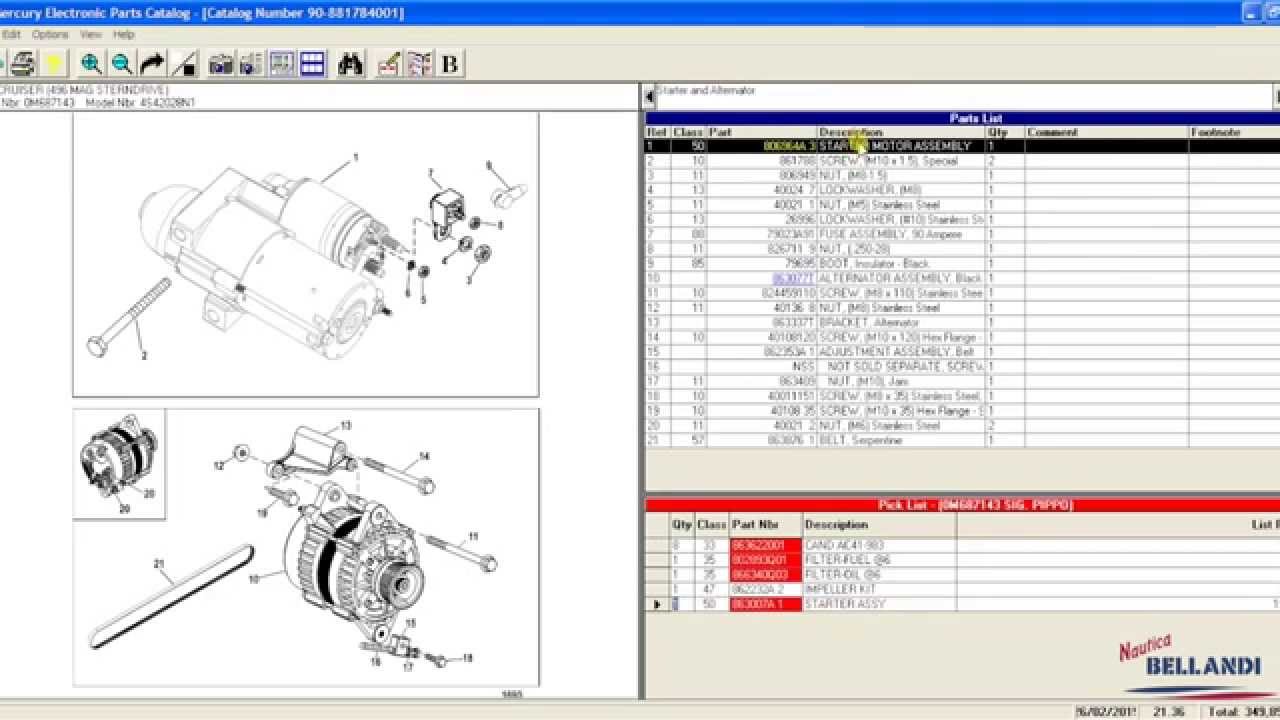Select the grid layout view icon
This screenshot has height=720, width=1280.
coord(312,64)
